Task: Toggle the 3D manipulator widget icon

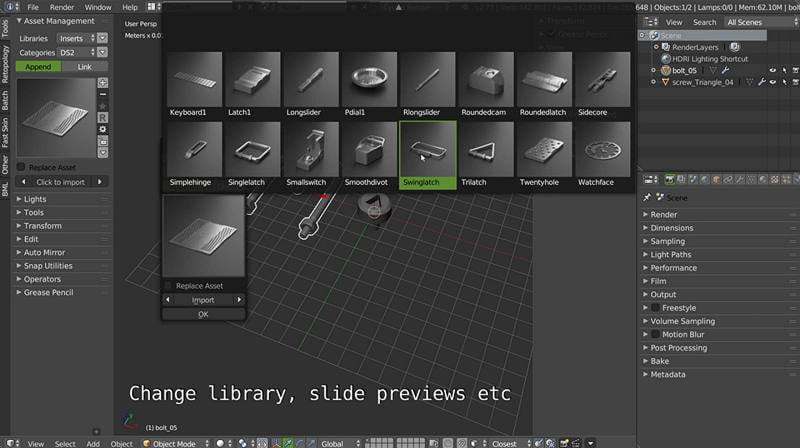Action: [276, 443]
